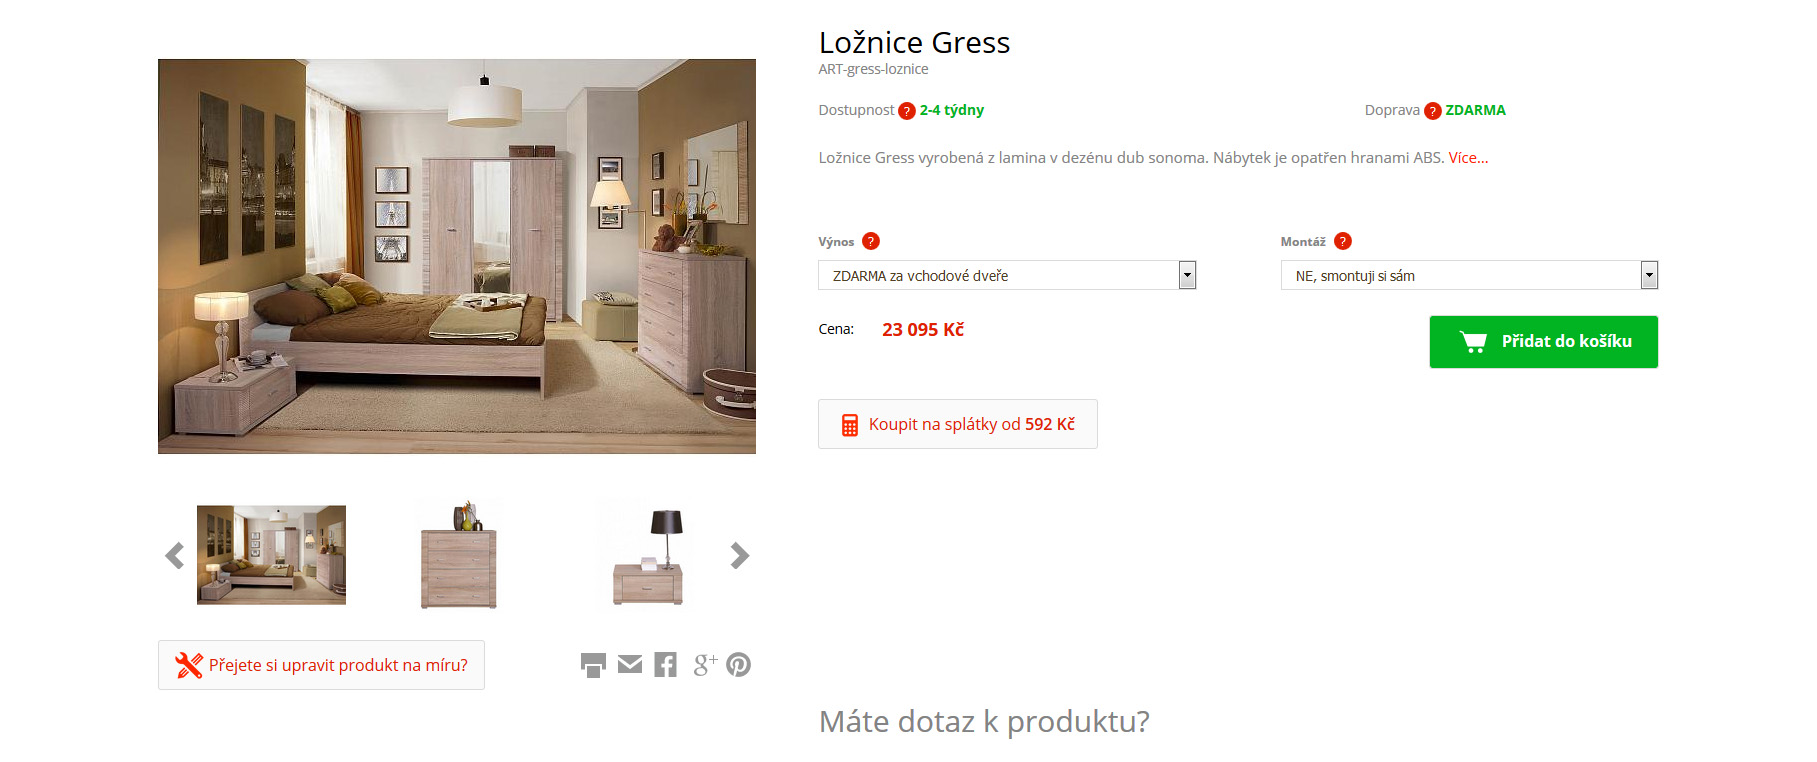Share product via email icon

tap(630, 664)
